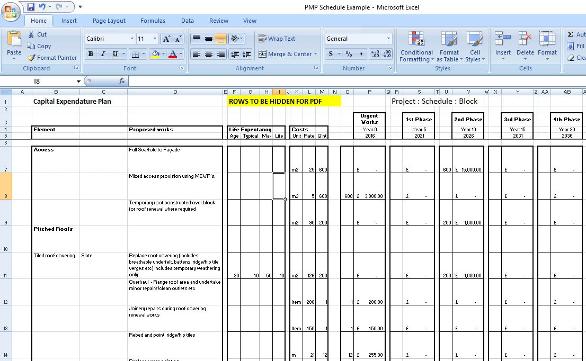Click the Merge & Center button
This screenshot has height=361, width=586.
click(x=288, y=54)
